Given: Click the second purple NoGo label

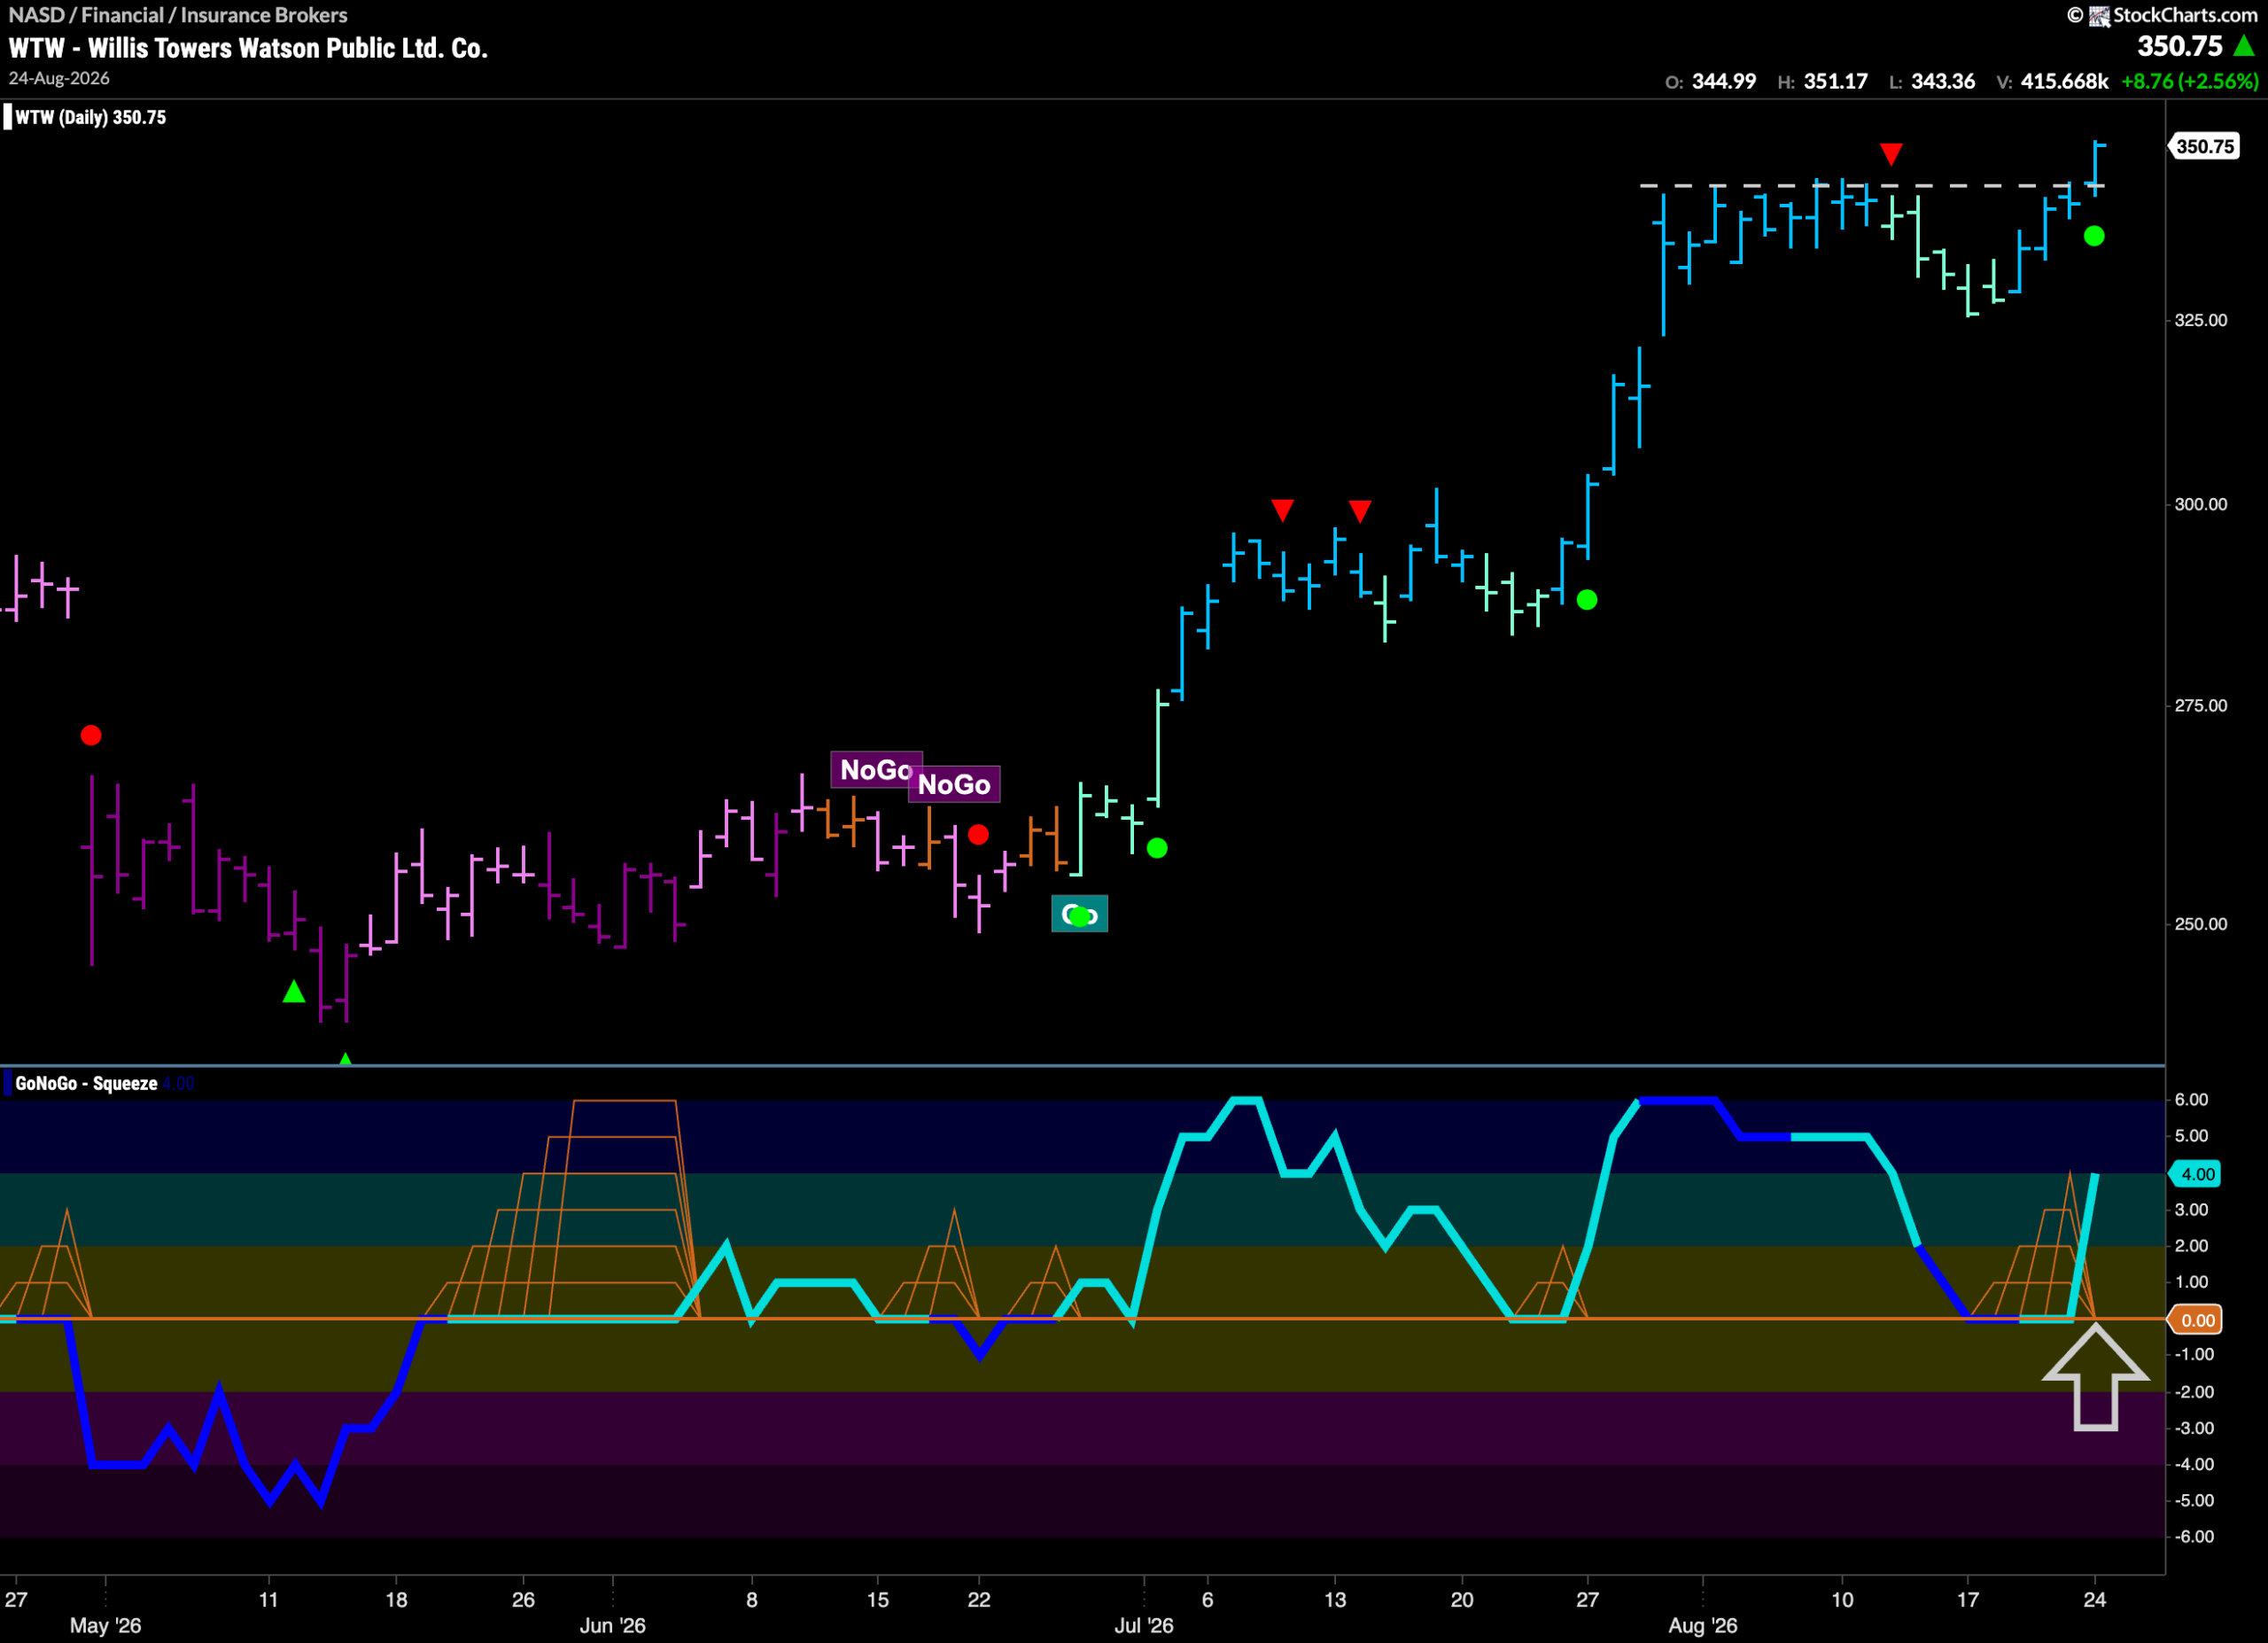Looking at the screenshot, I should point(954,784).
